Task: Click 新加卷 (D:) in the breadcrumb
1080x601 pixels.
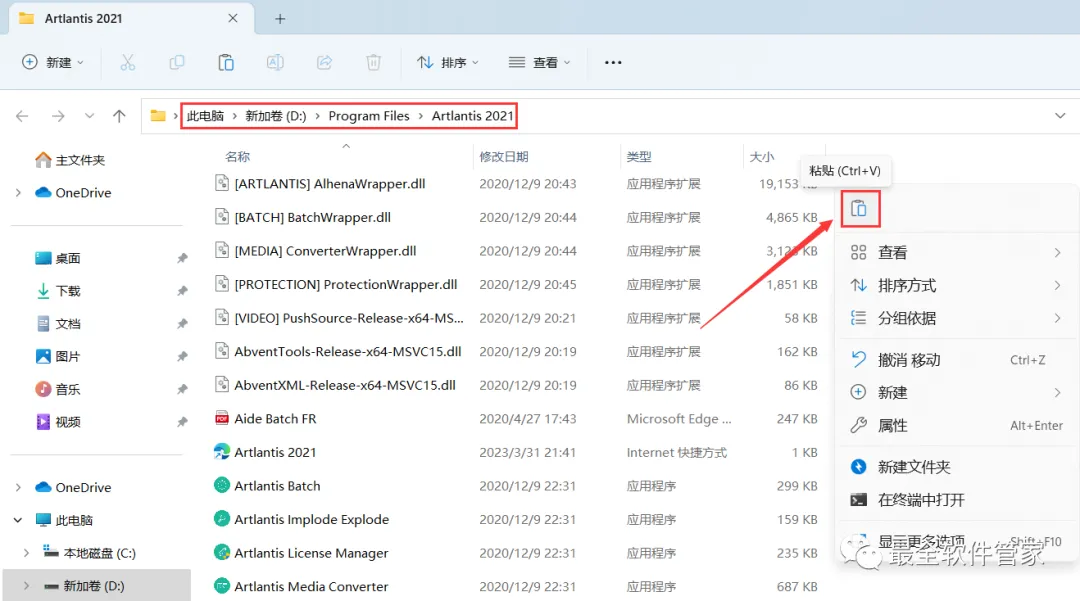Action: tap(276, 116)
